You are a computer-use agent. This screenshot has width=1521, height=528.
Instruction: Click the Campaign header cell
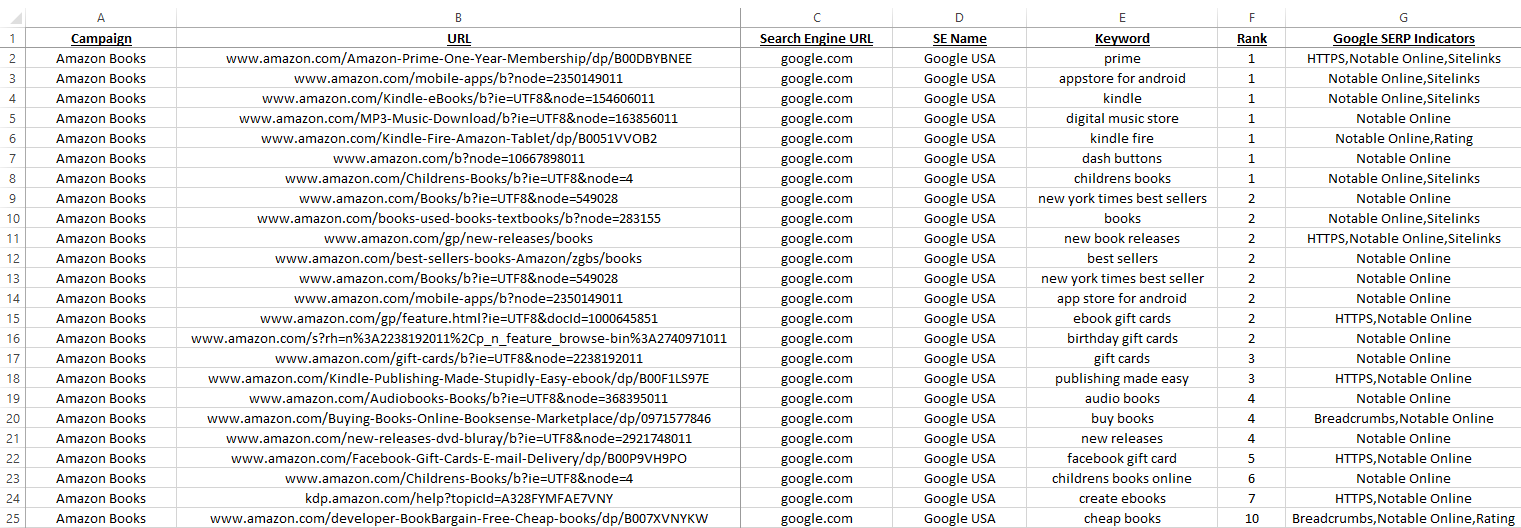coord(101,38)
